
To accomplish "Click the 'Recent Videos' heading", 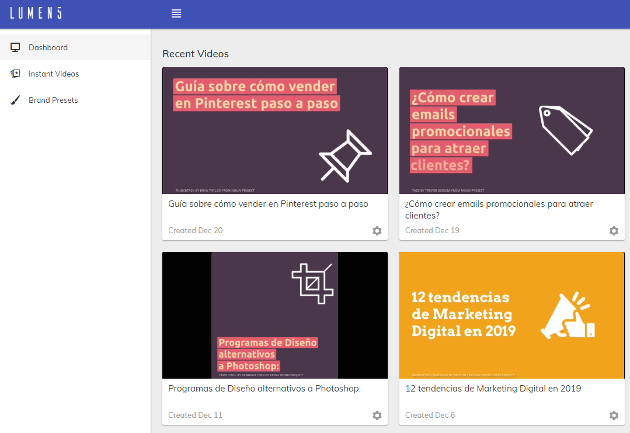I will tap(195, 54).
